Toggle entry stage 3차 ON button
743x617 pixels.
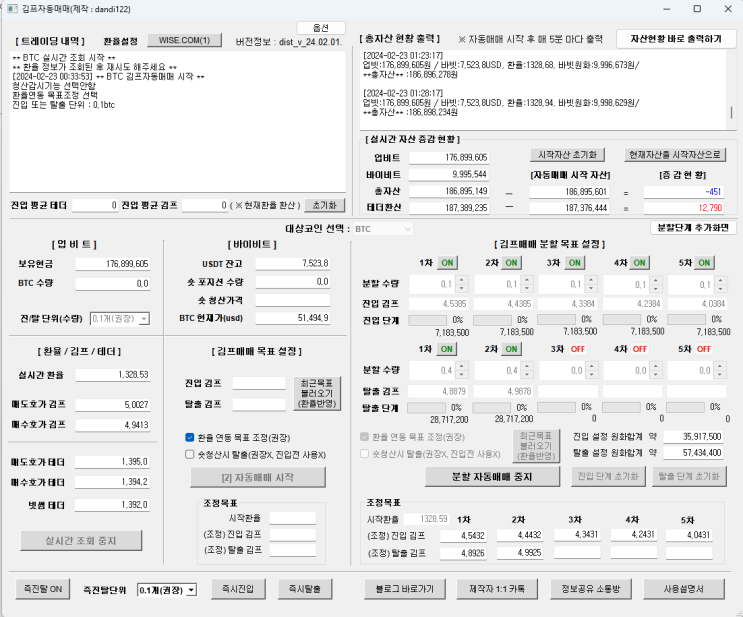575,263
